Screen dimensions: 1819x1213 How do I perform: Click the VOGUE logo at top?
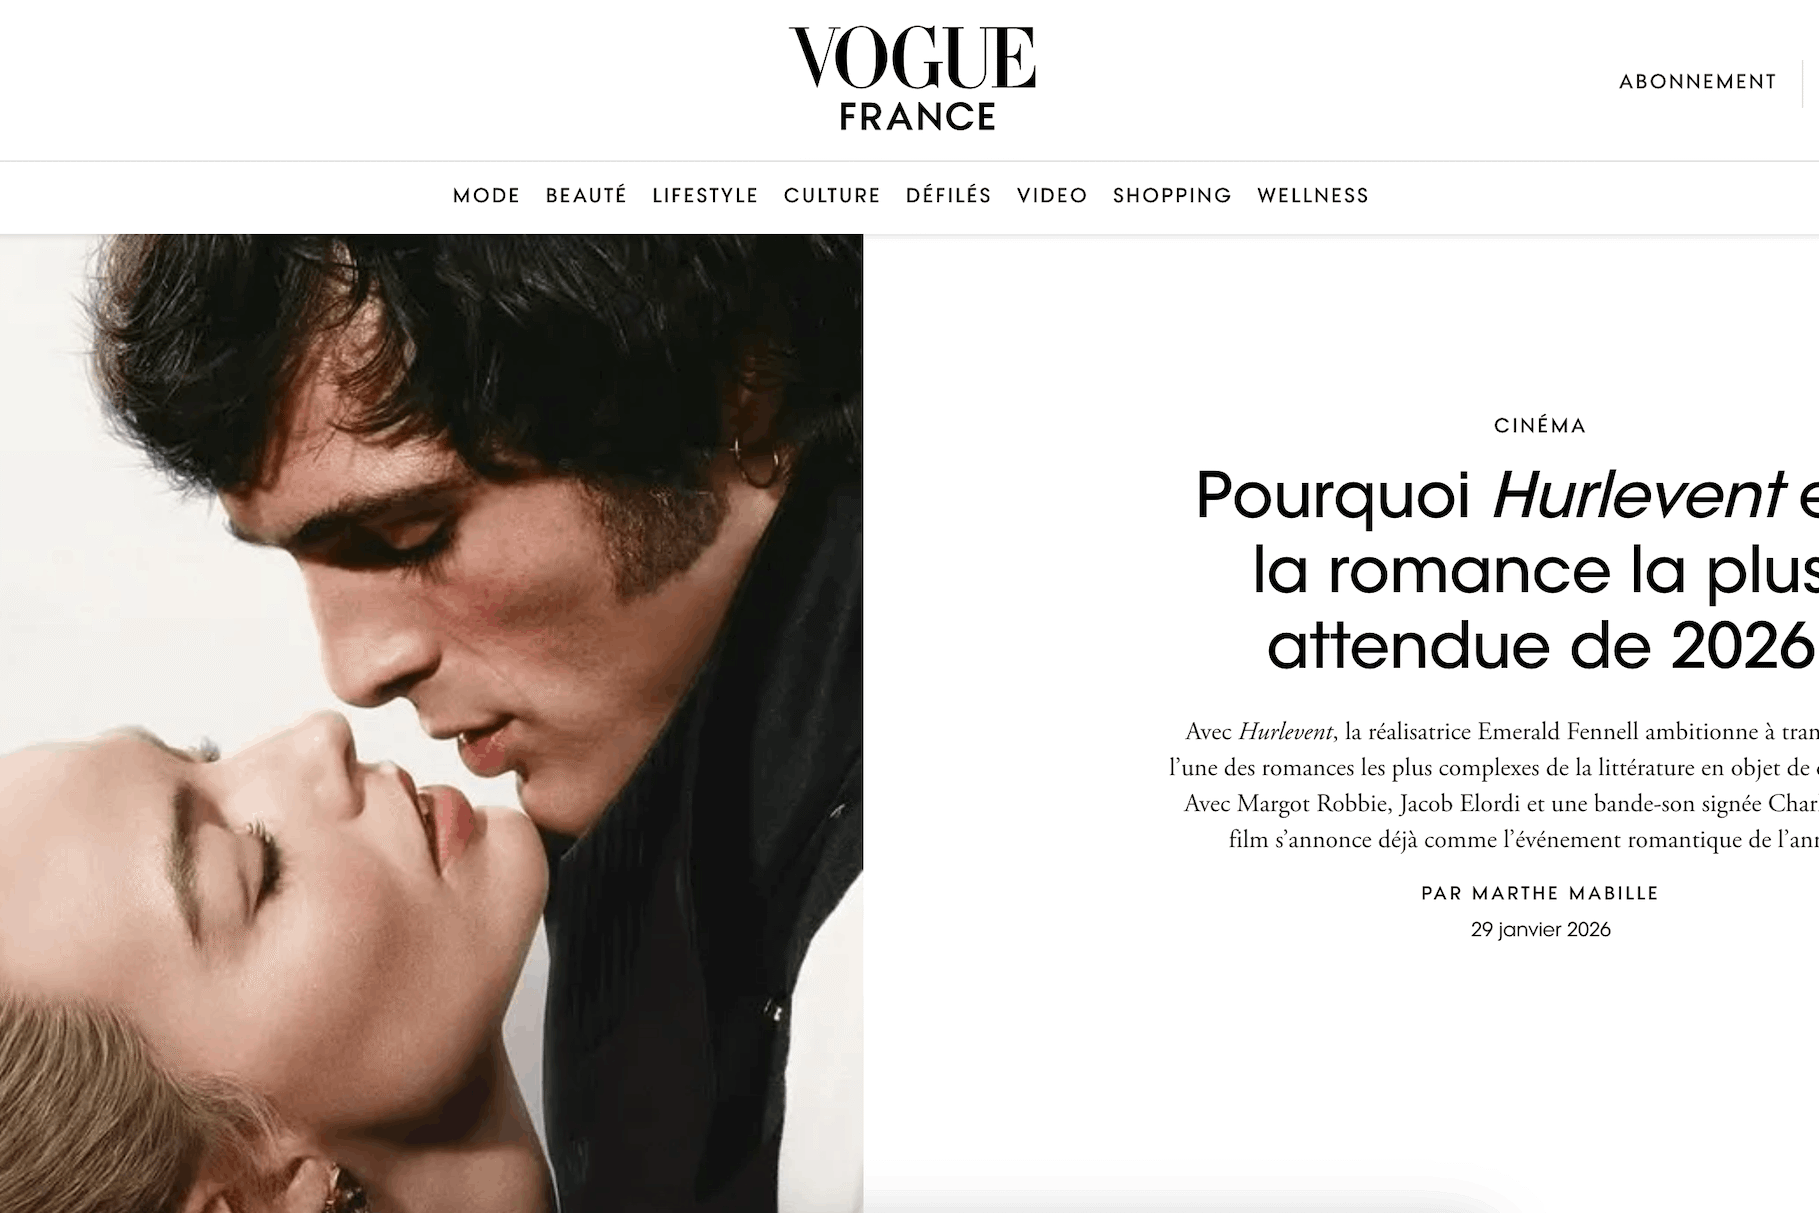912,58
